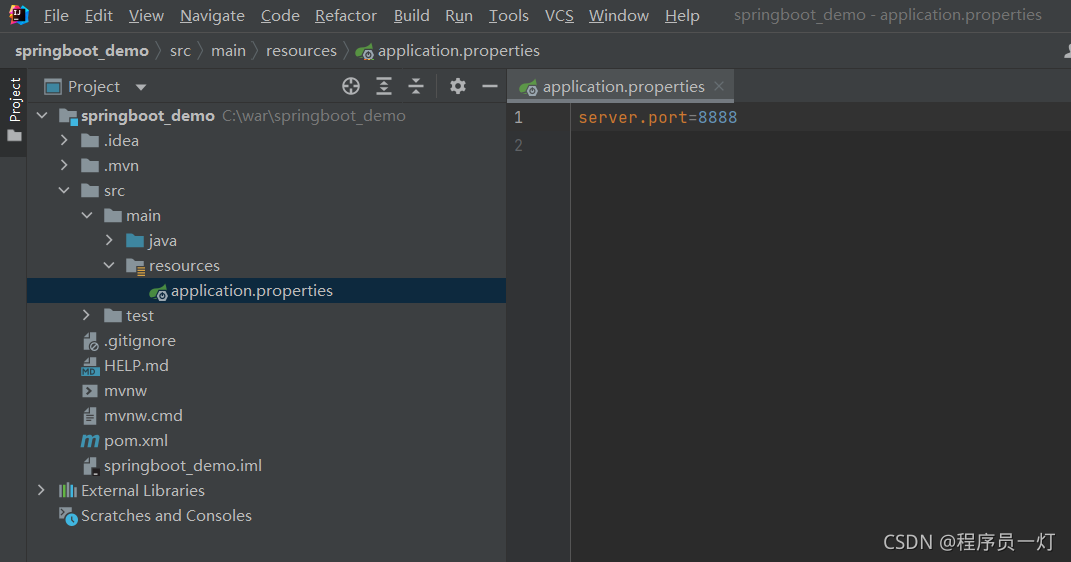1071x562 pixels.
Task: Collapse the src folder
Action: 64,191
